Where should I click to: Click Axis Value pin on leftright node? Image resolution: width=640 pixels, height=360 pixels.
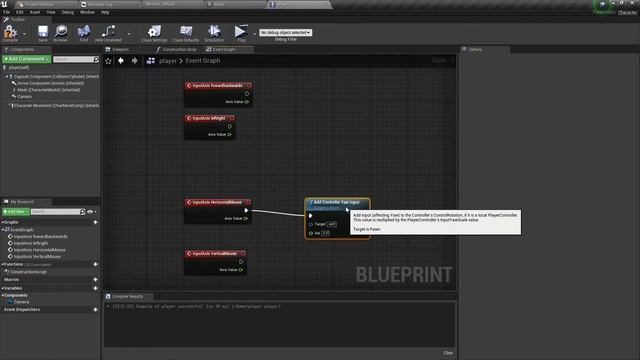coord(229,134)
